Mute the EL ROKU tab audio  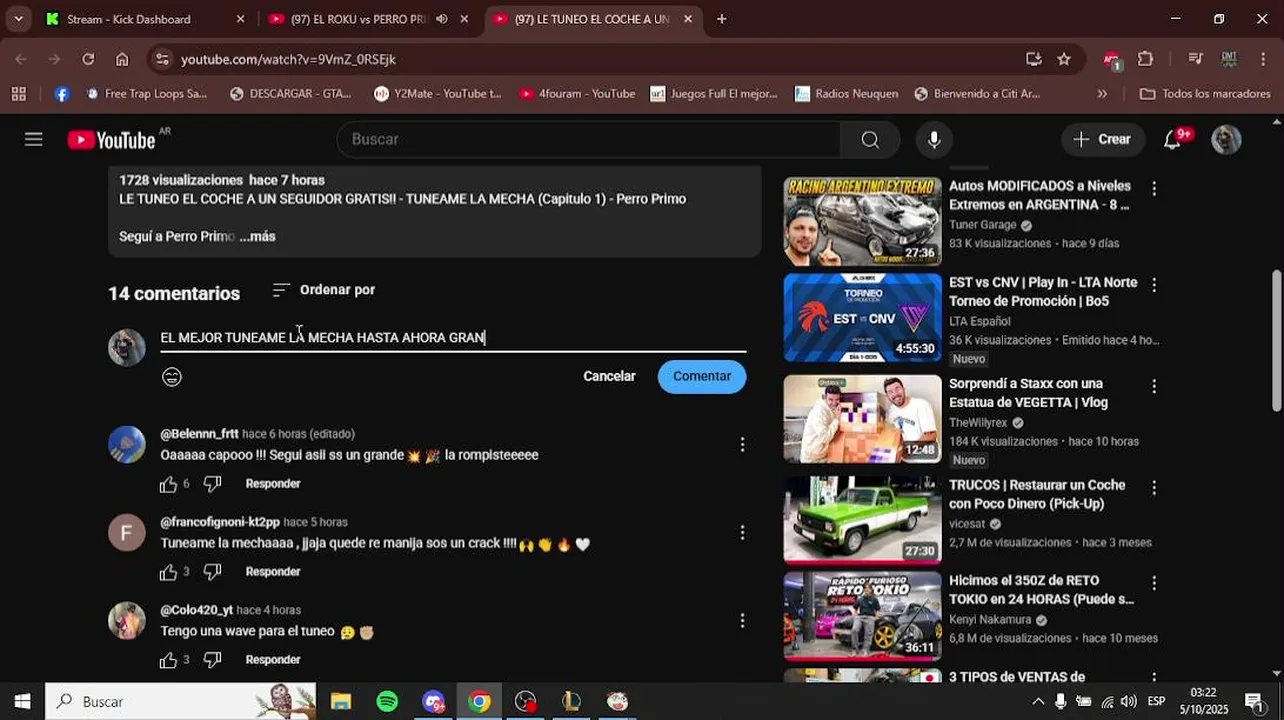pos(442,19)
